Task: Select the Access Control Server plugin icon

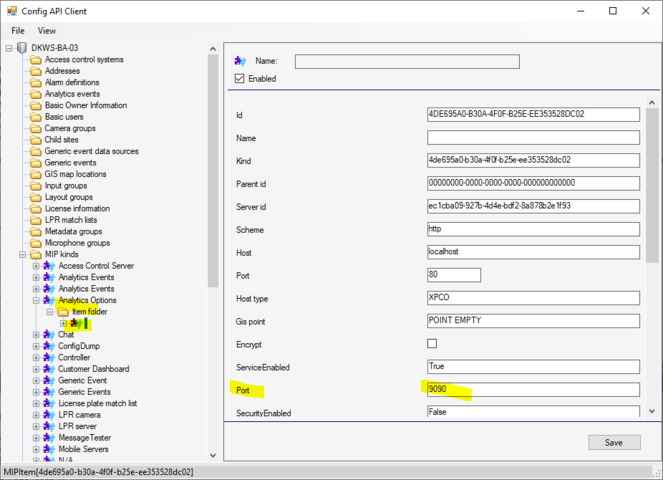Action: [49, 266]
